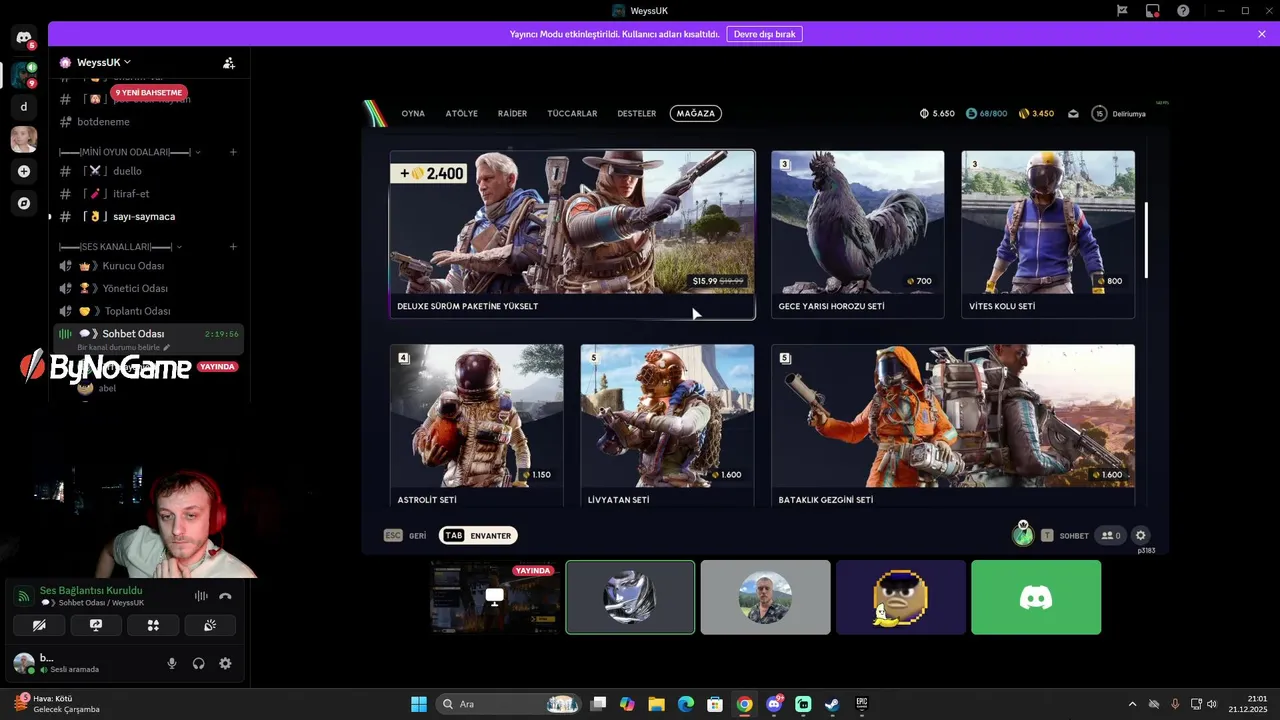Open noise suppression waveform icon
Image resolution: width=1280 pixels, height=720 pixels.
point(201,596)
